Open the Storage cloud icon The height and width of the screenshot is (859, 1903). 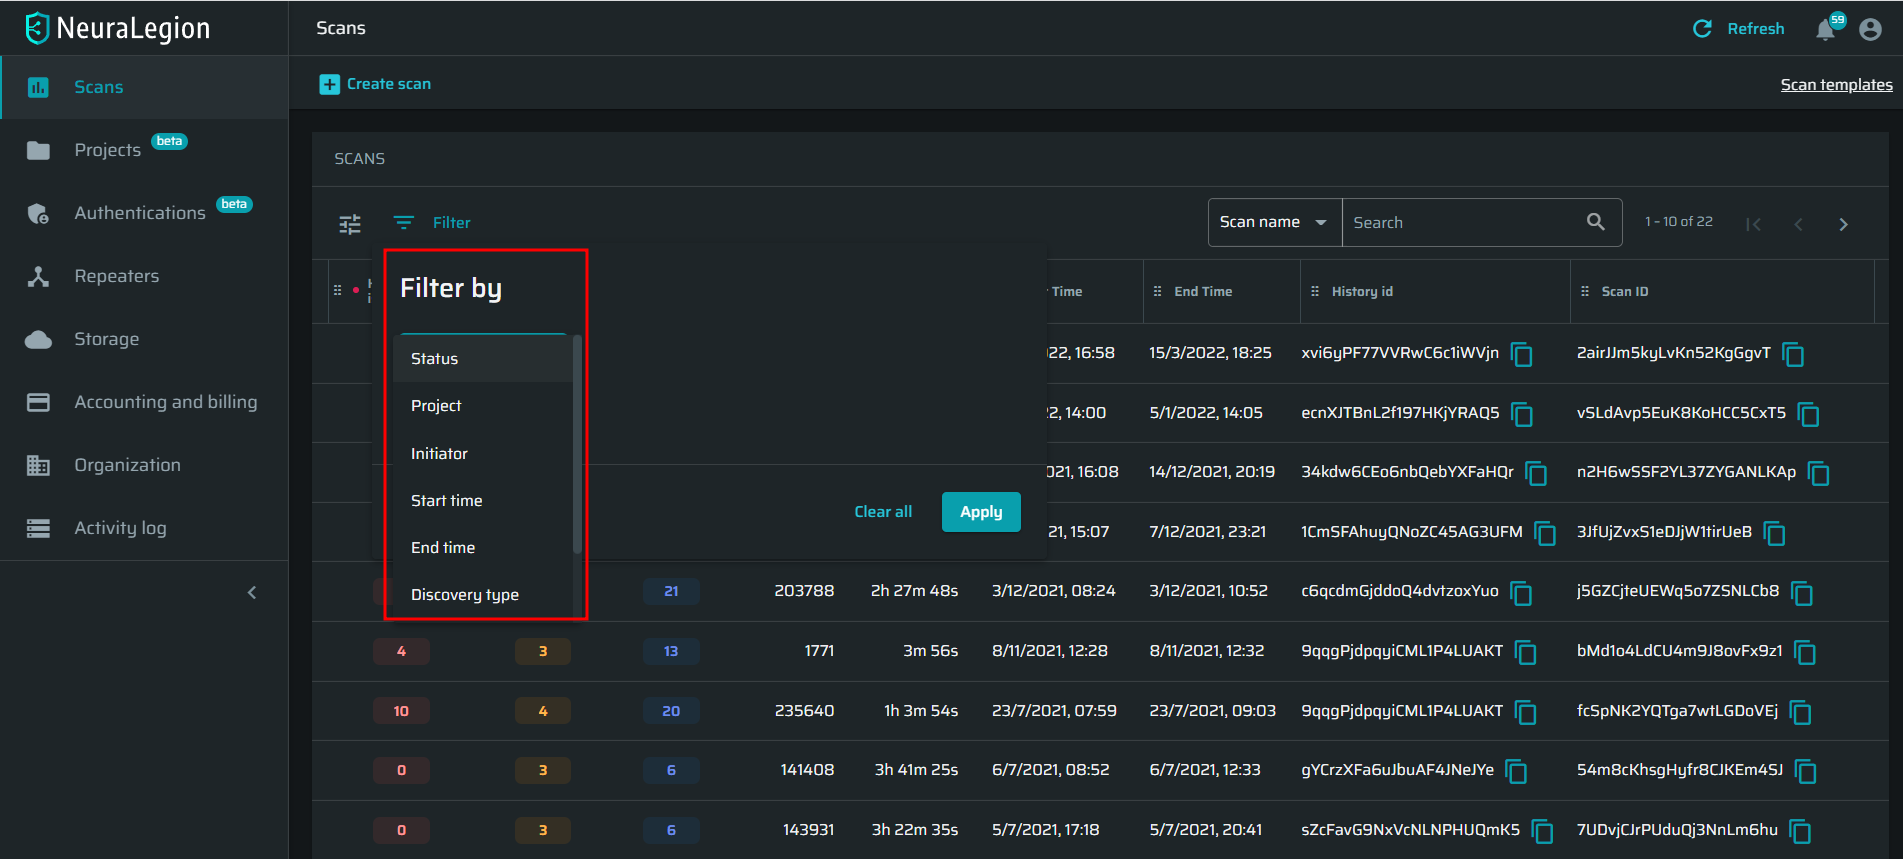click(x=38, y=339)
